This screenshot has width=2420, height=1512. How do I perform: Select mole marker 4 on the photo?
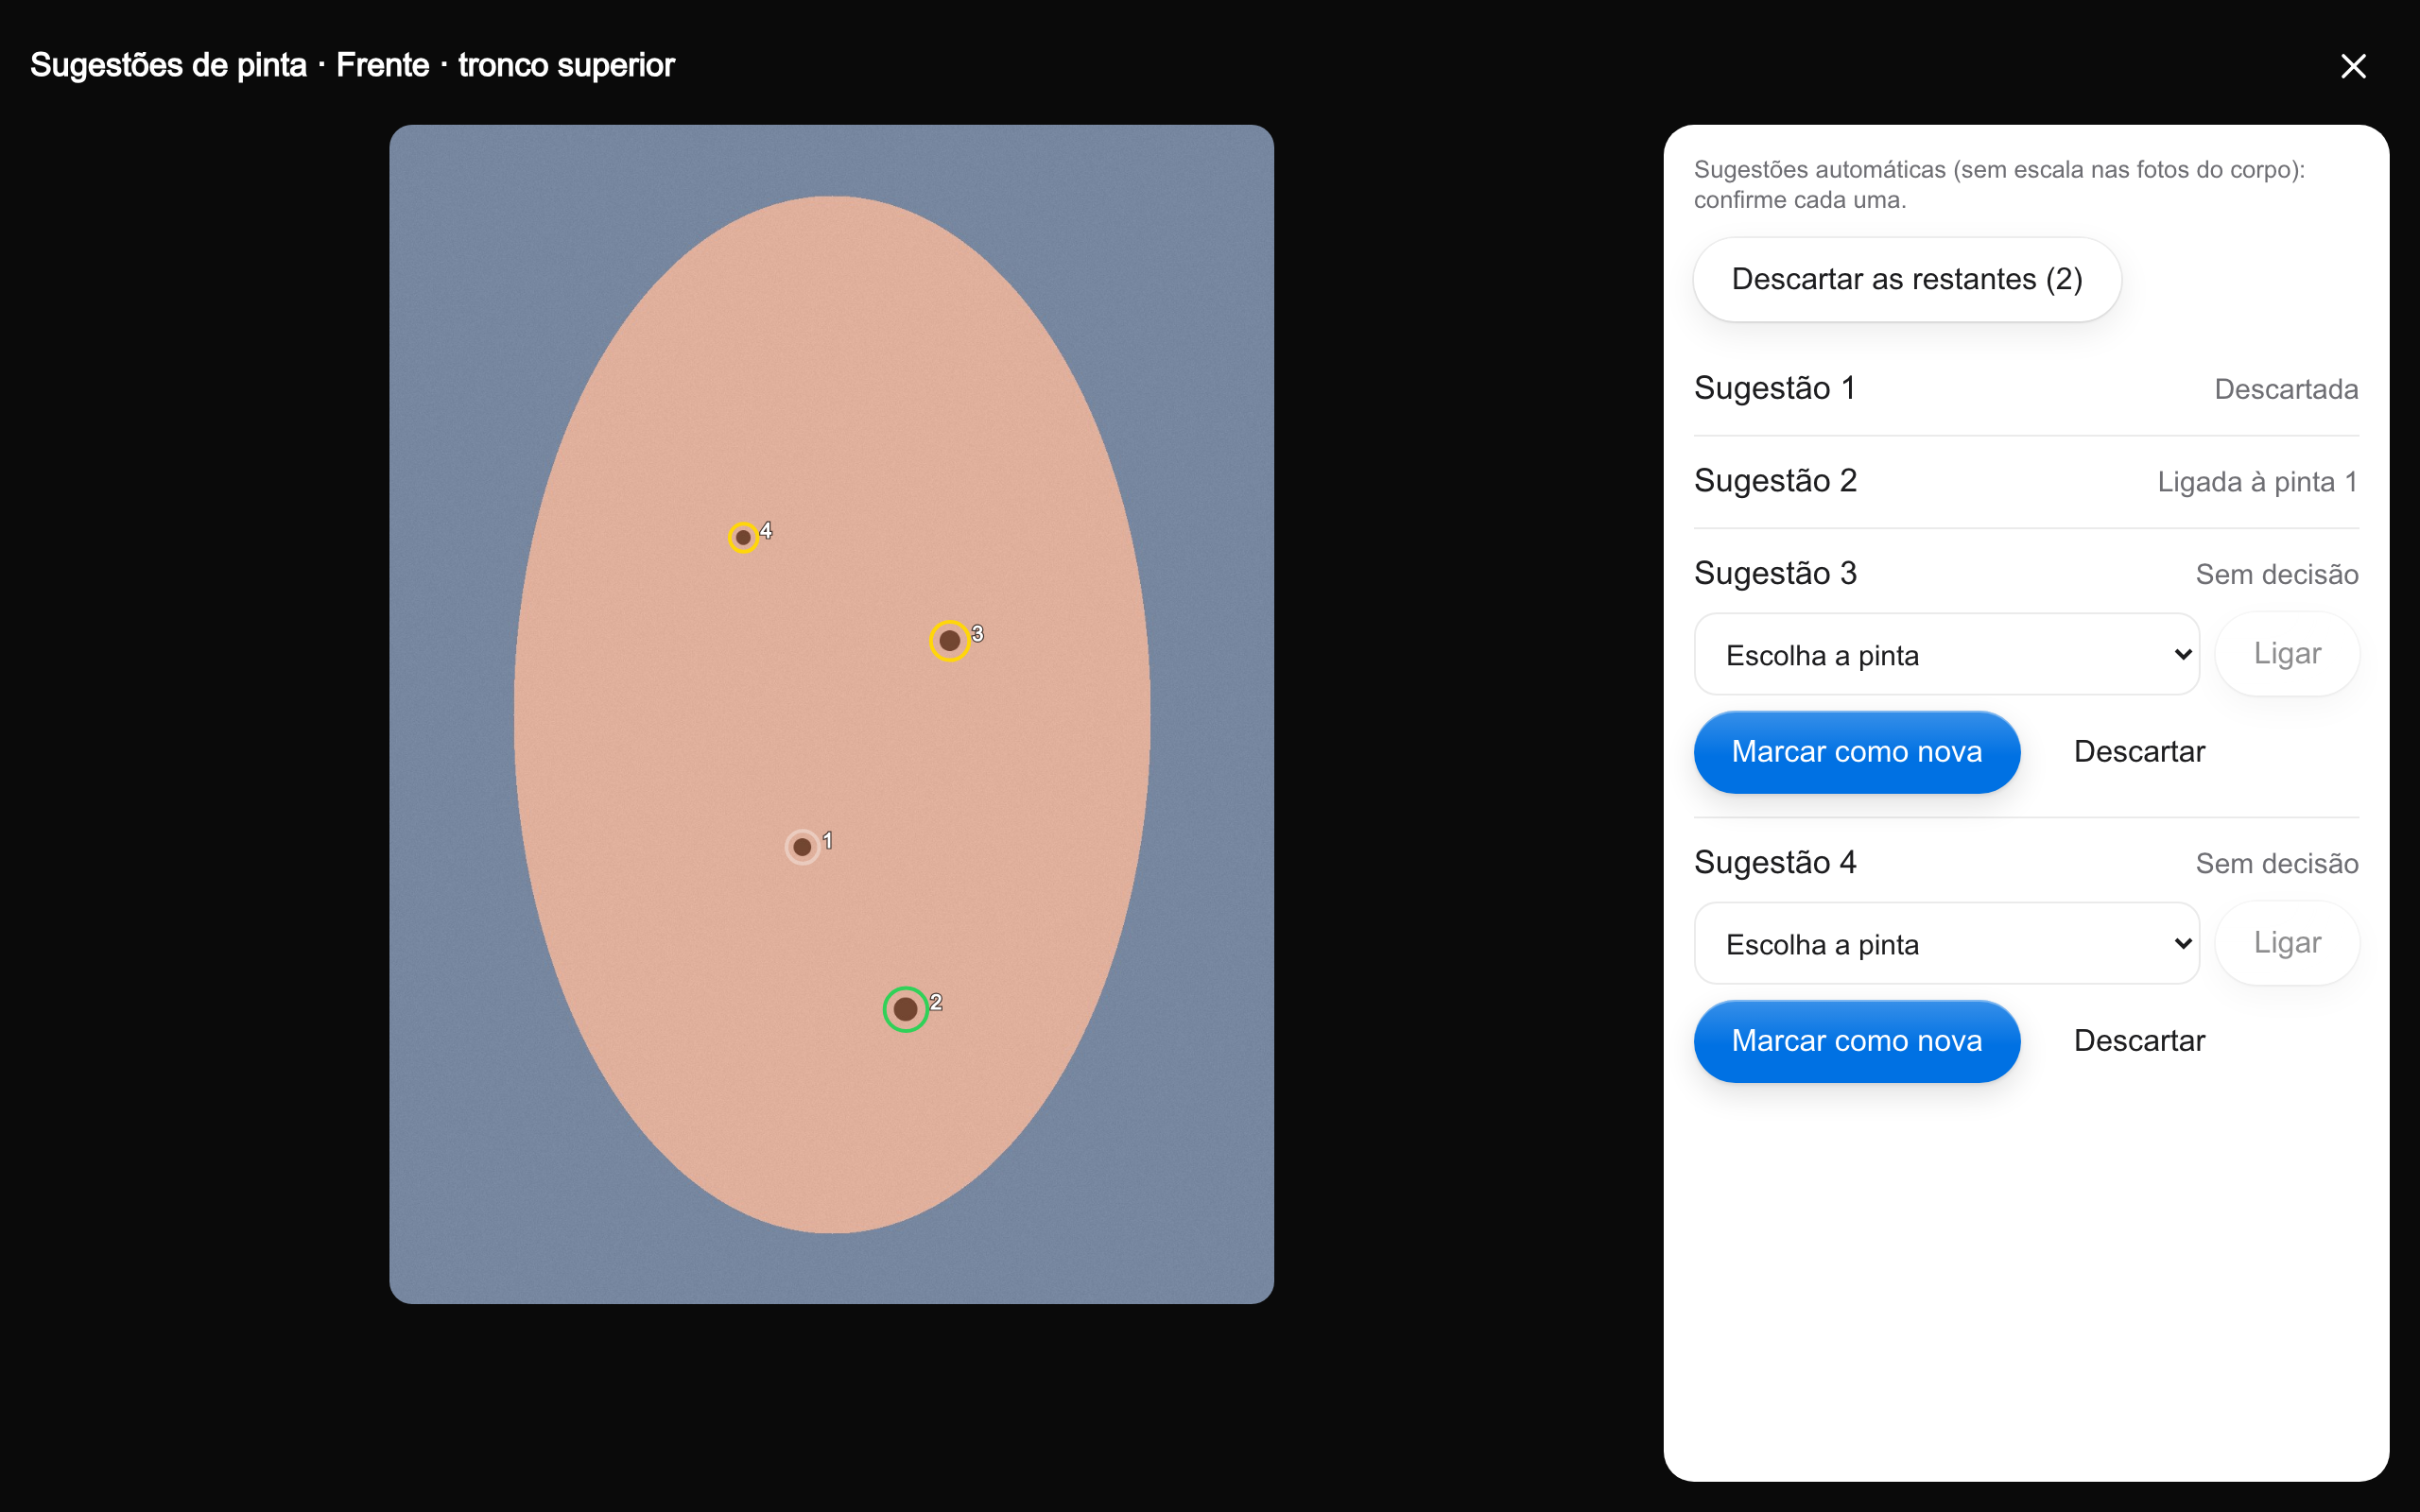(743, 537)
